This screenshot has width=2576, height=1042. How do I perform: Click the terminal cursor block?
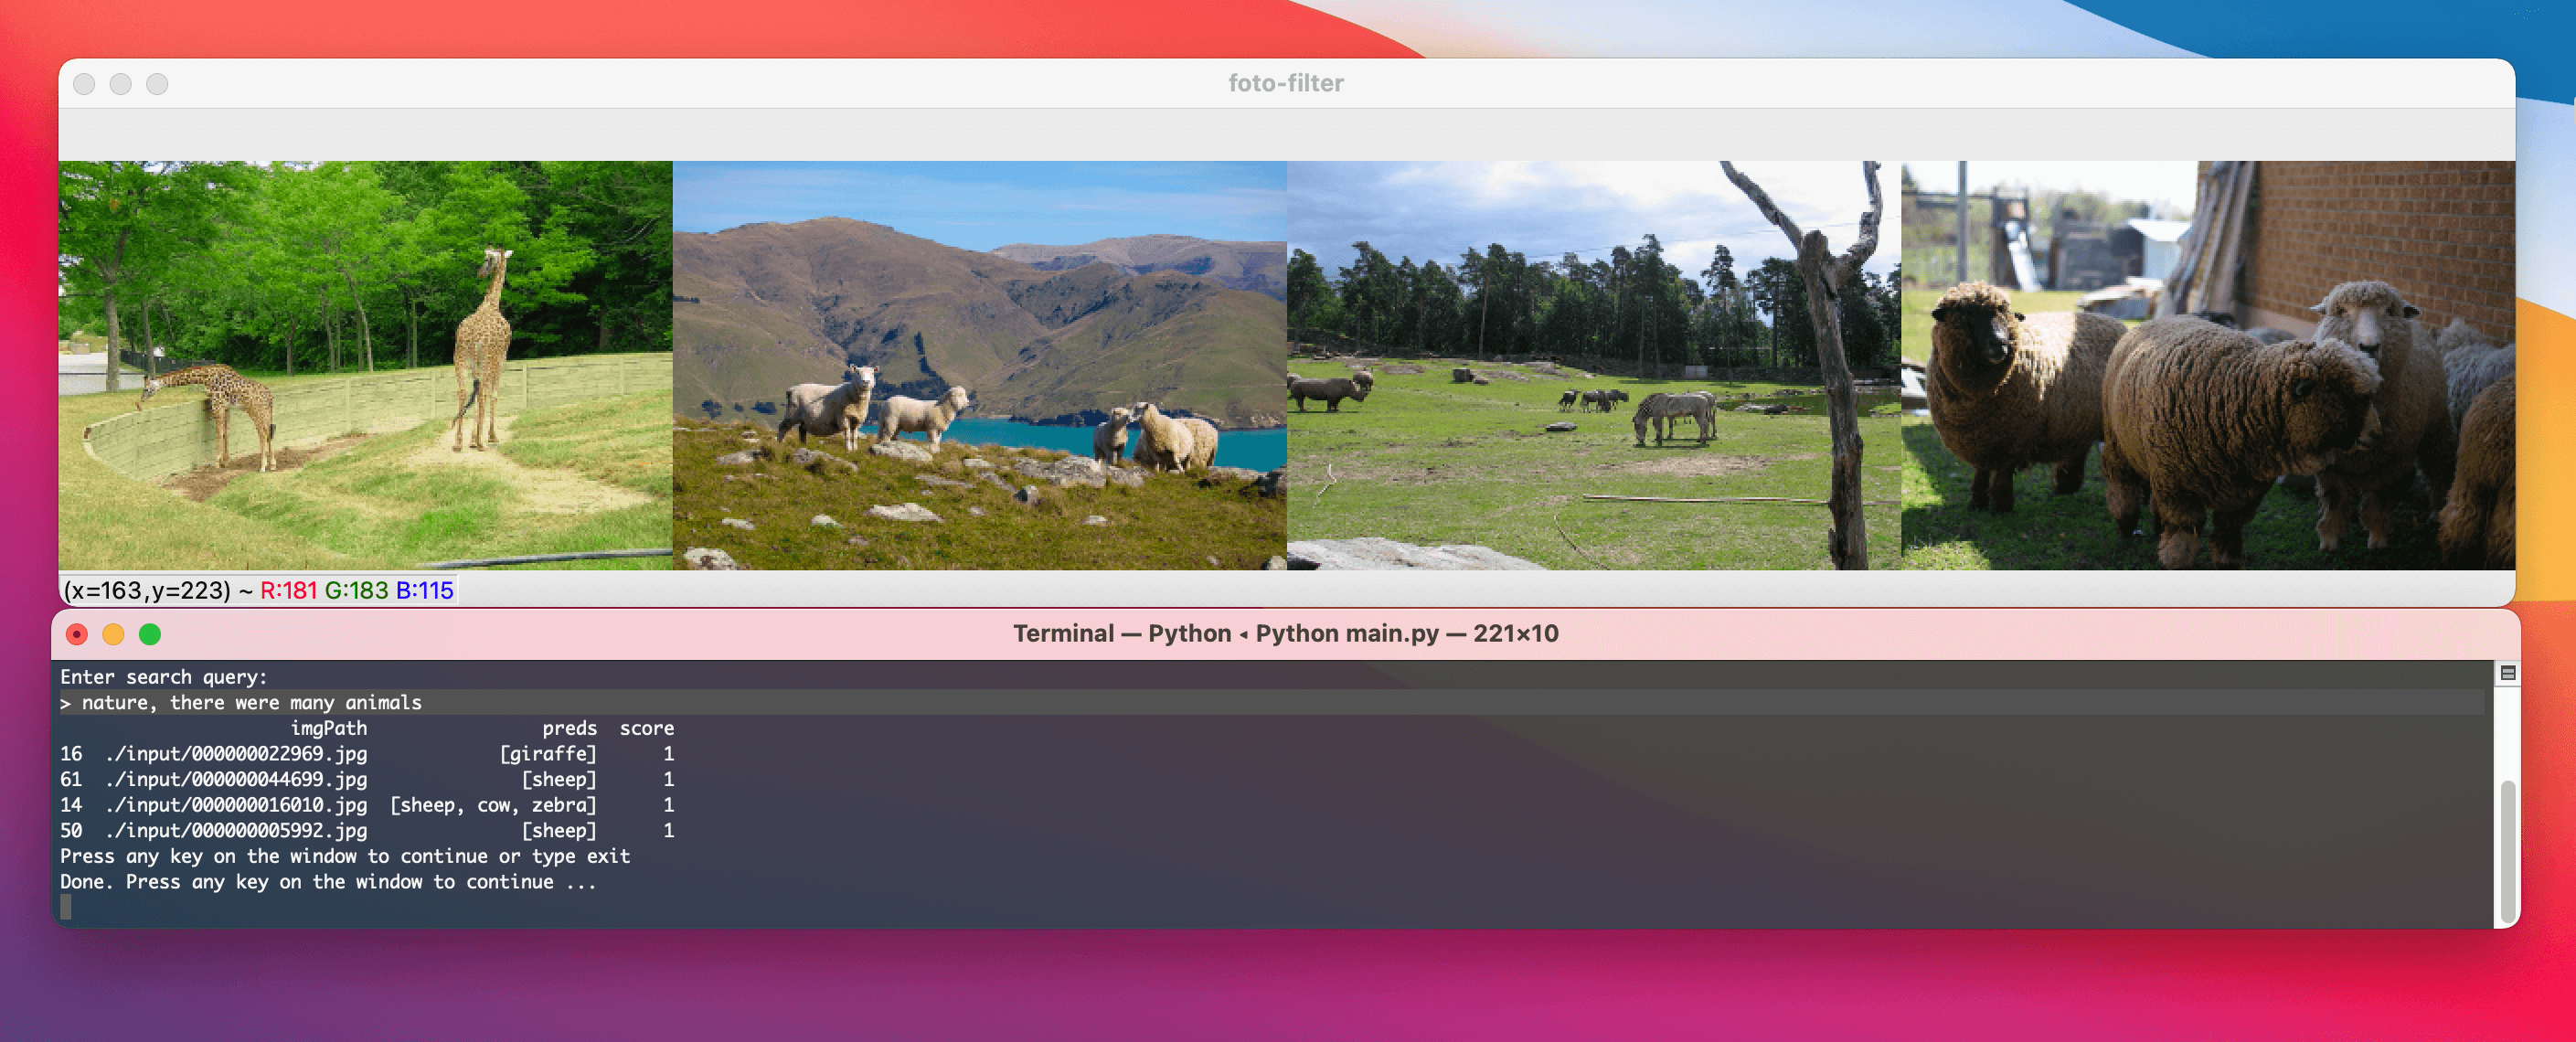66,907
